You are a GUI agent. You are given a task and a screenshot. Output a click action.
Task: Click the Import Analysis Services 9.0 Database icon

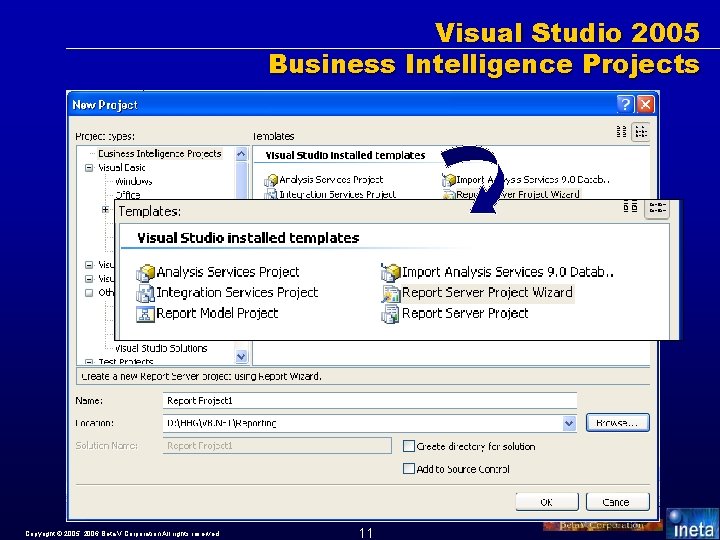click(391, 272)
